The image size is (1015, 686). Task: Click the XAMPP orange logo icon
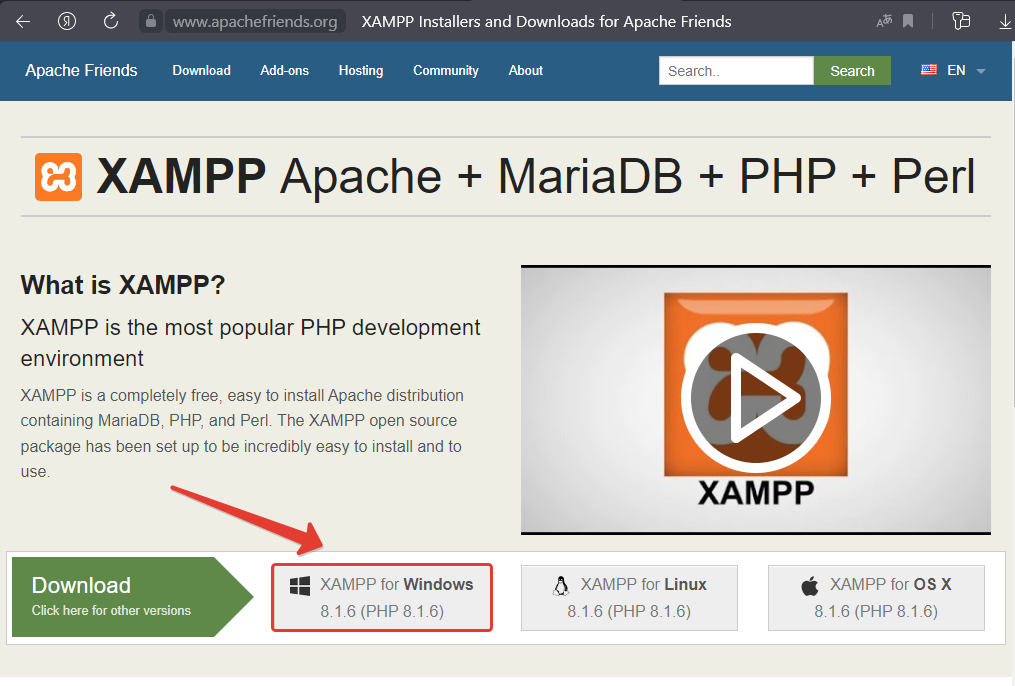click(57, 176)
